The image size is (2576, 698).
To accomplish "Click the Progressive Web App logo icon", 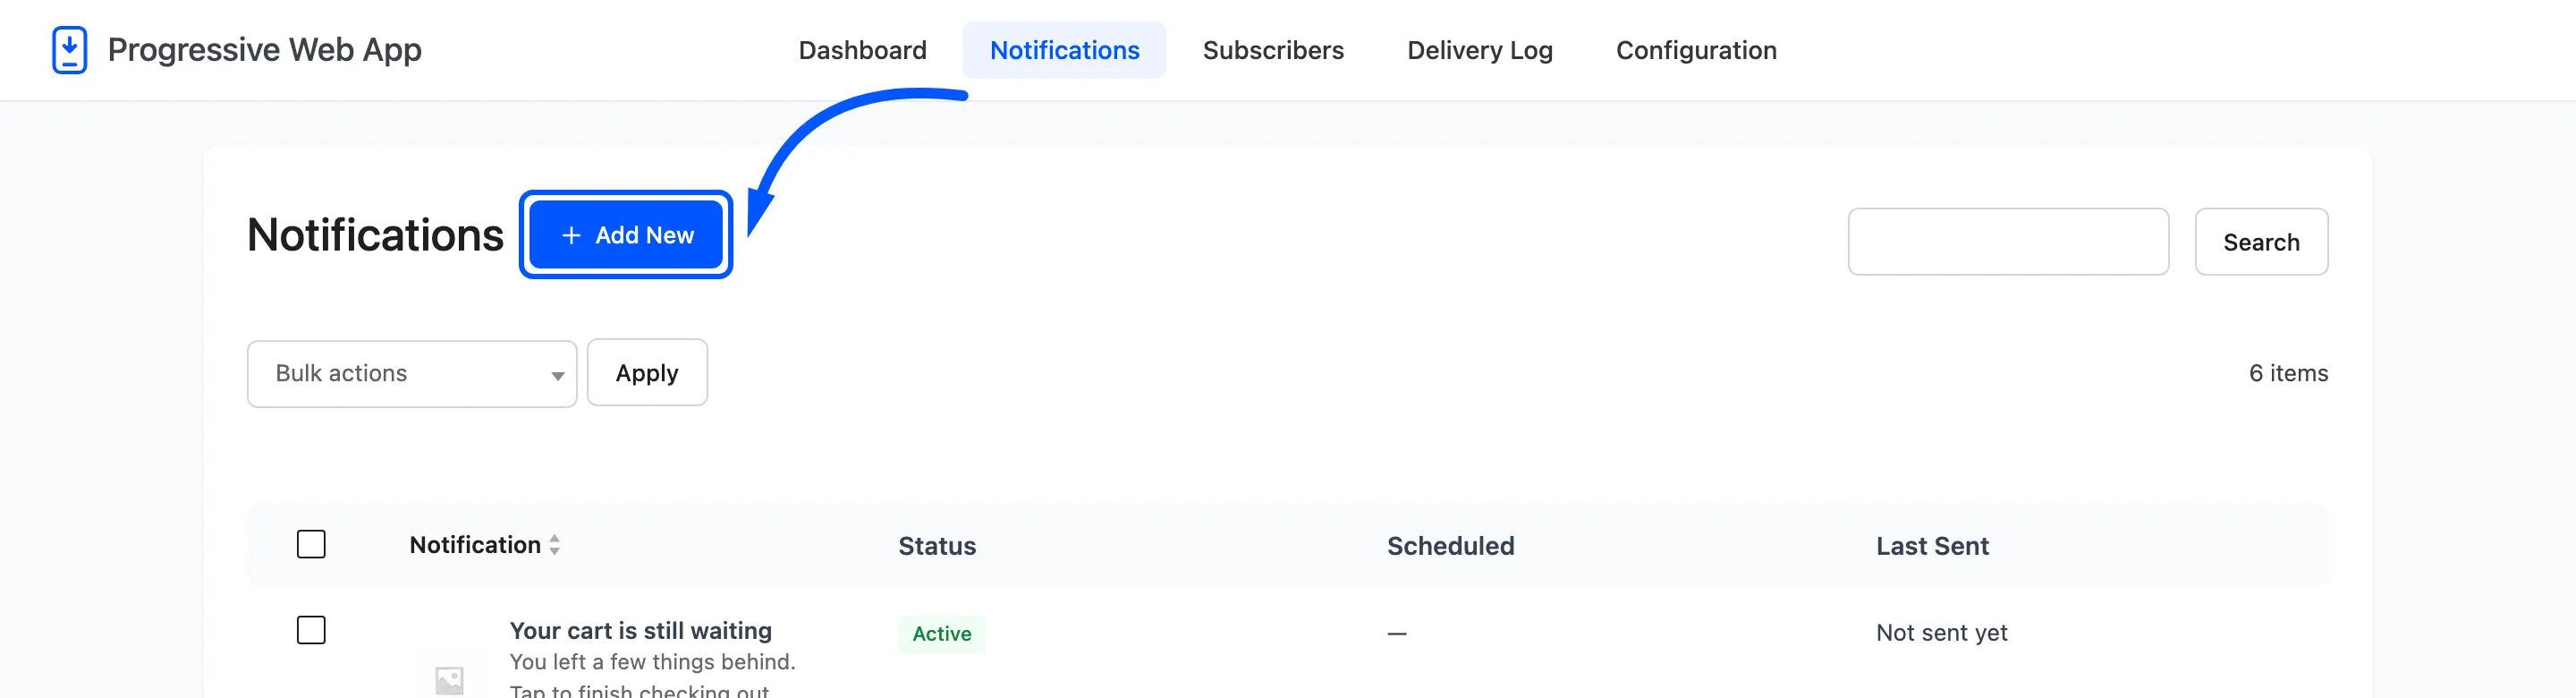I will (x=69, y=50).
